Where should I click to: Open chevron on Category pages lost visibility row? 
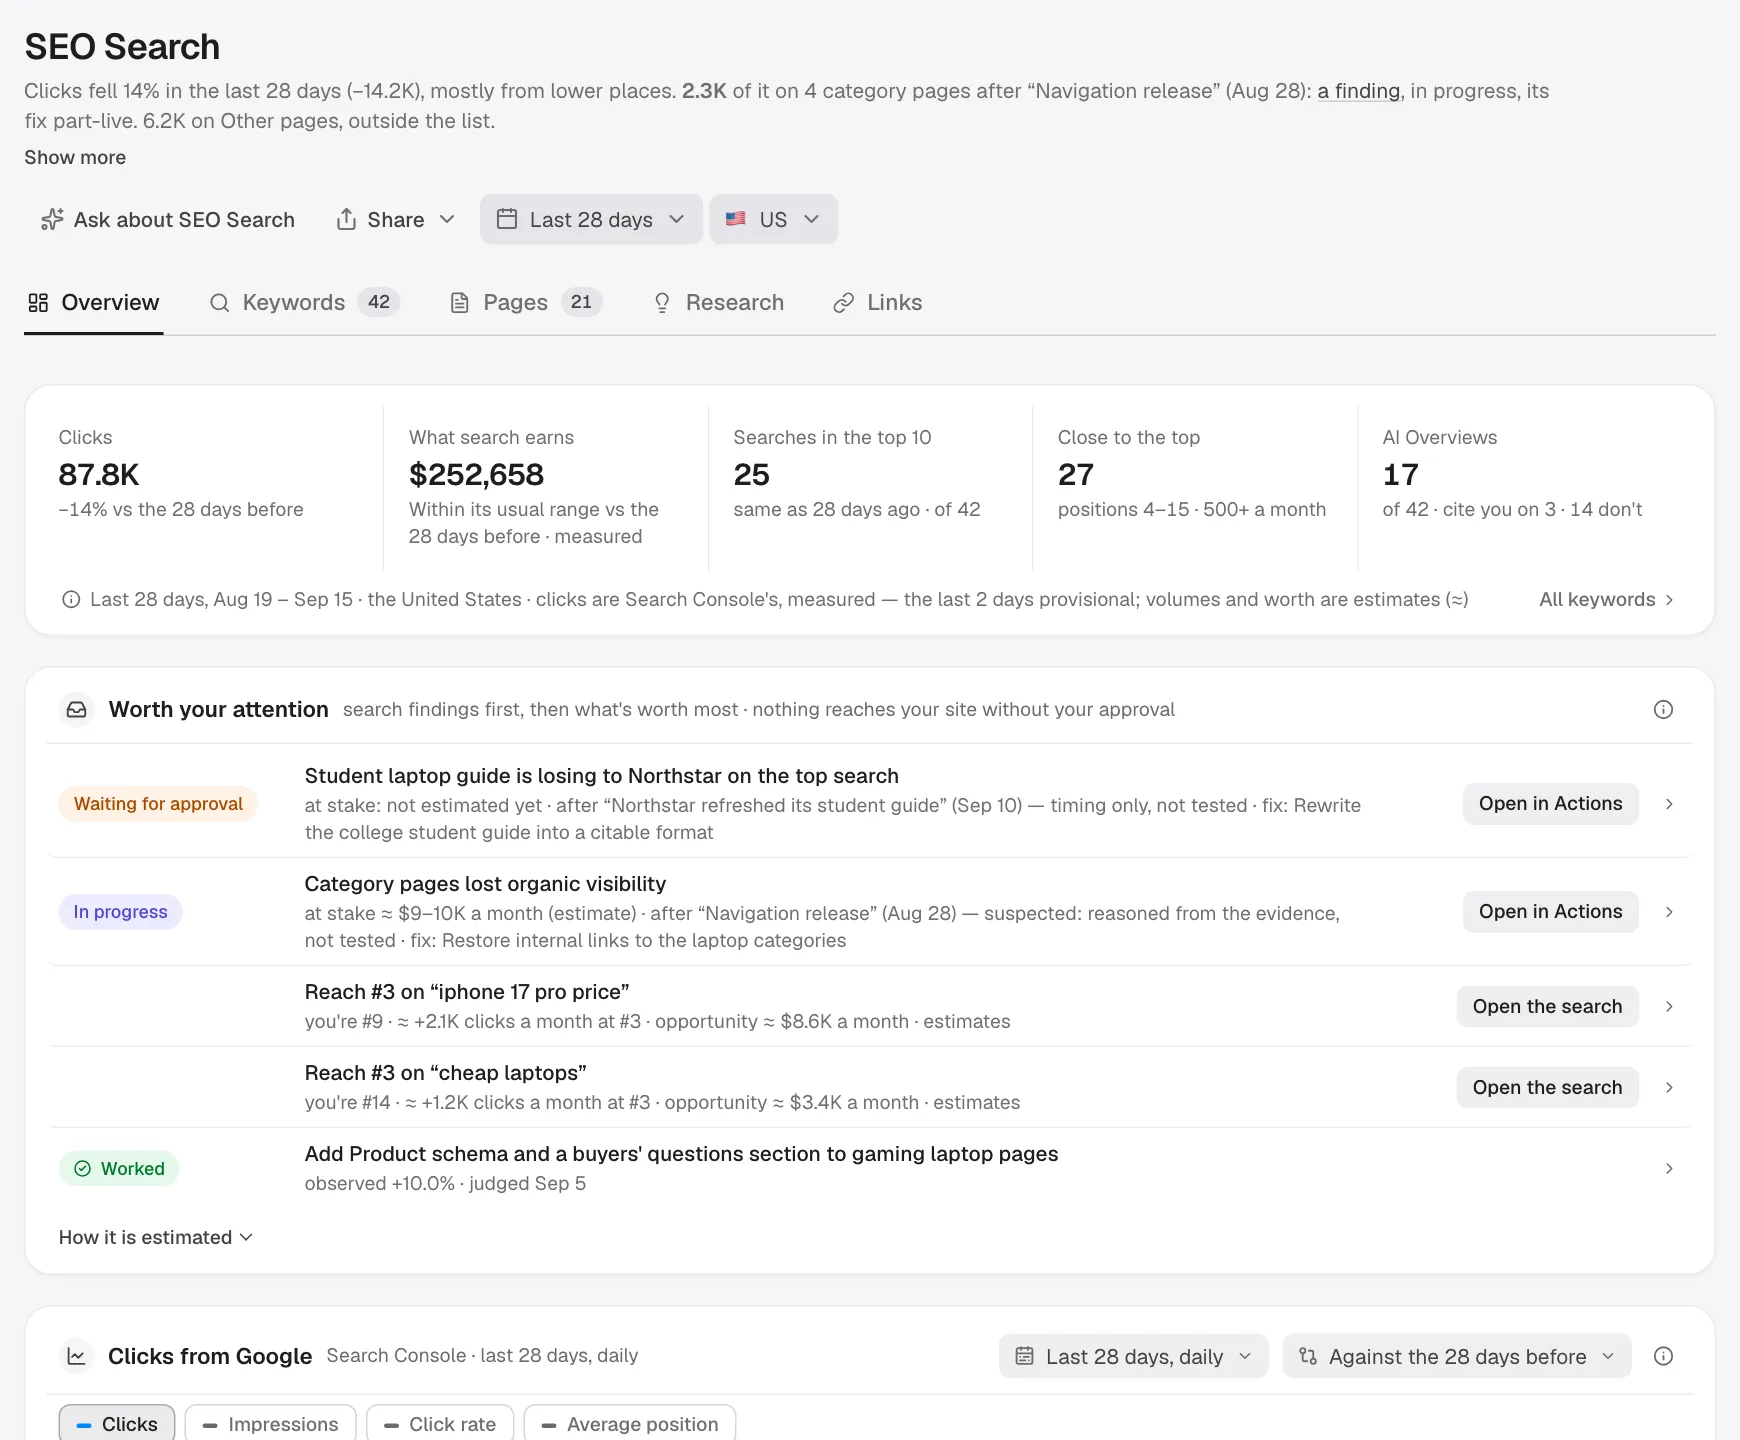1669,912
